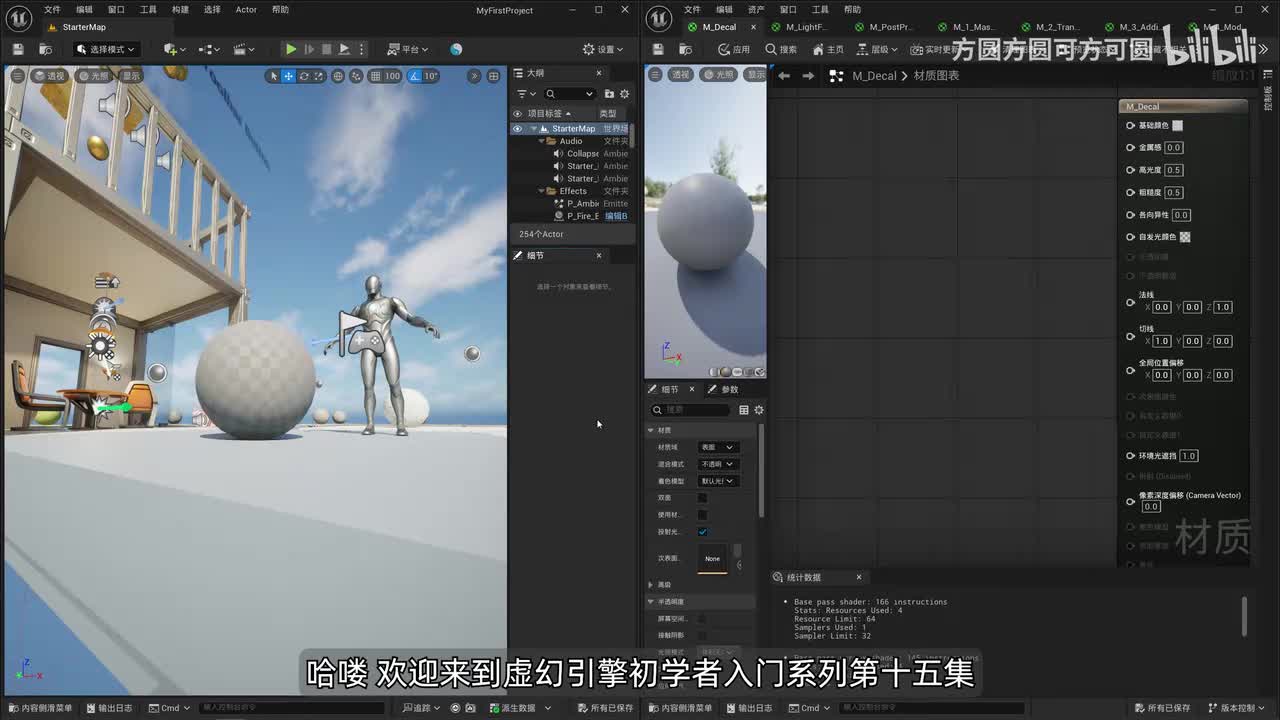Select the translate move gizmo tool

pos(289,76)
